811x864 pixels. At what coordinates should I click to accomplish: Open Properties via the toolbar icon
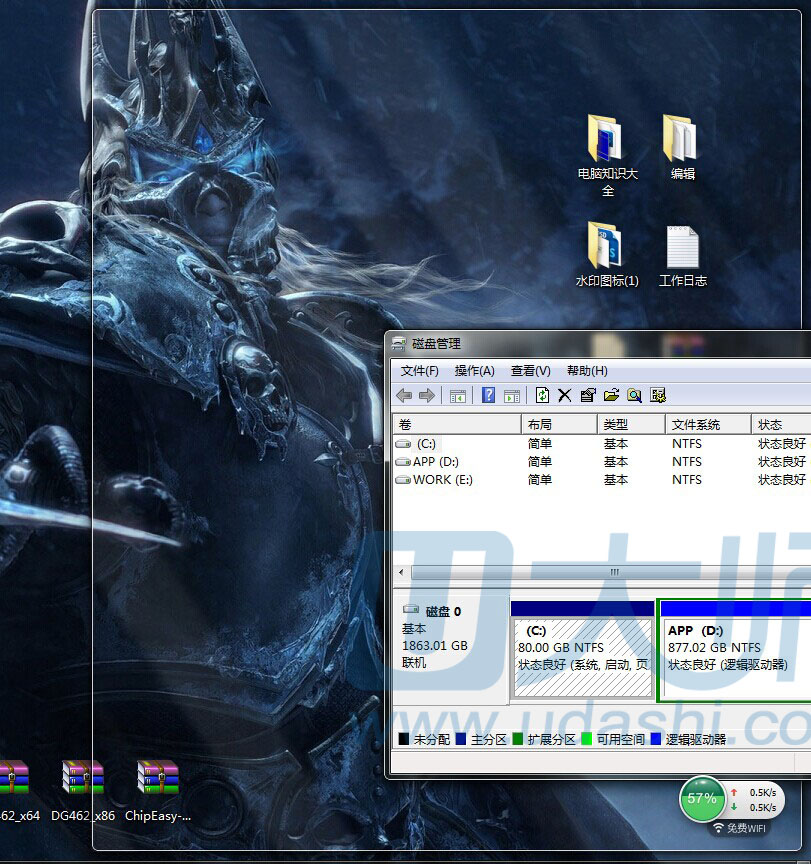pos(588,395)
